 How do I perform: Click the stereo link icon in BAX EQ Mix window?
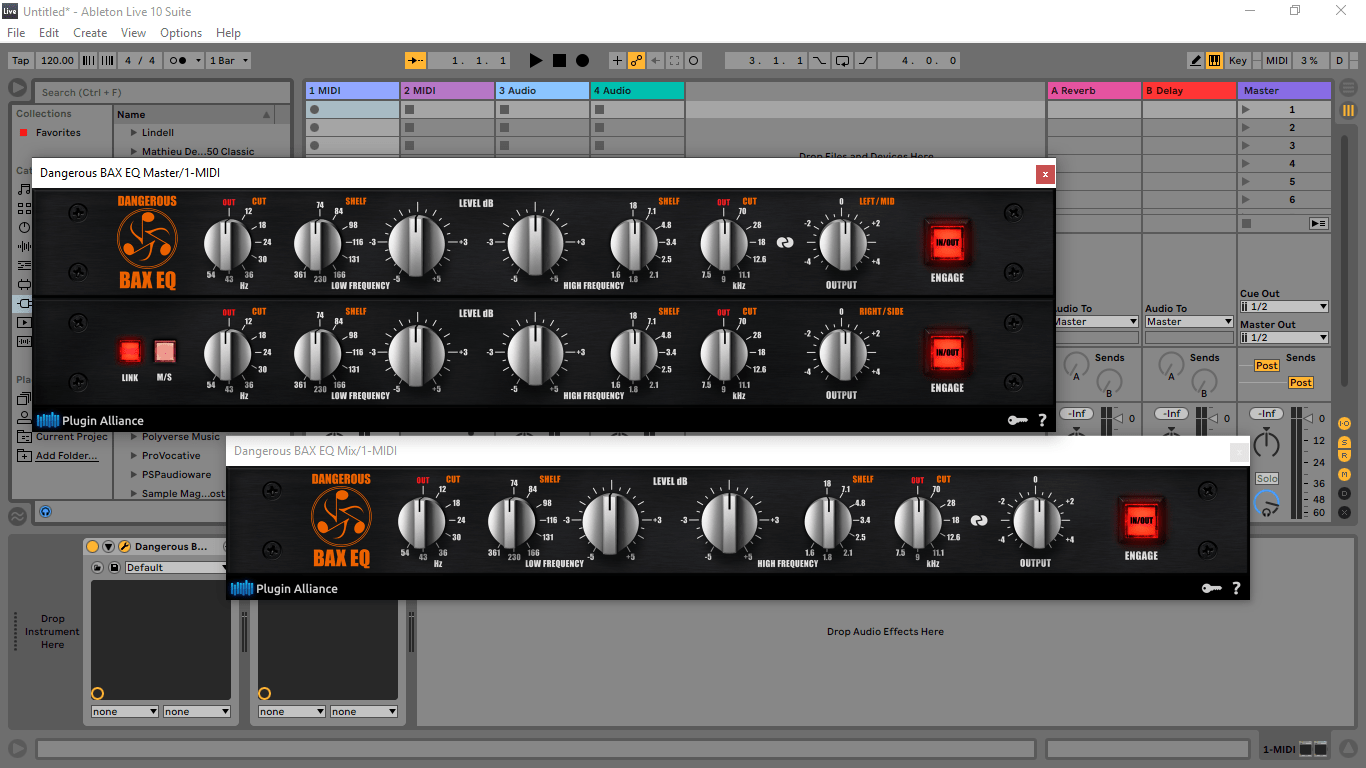(x=979, y=520)
